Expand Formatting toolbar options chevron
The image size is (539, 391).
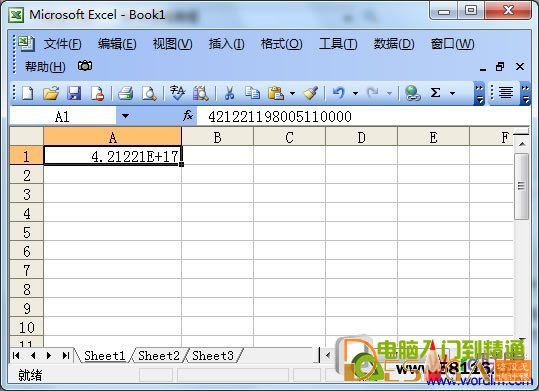click(x=525, y=93)
